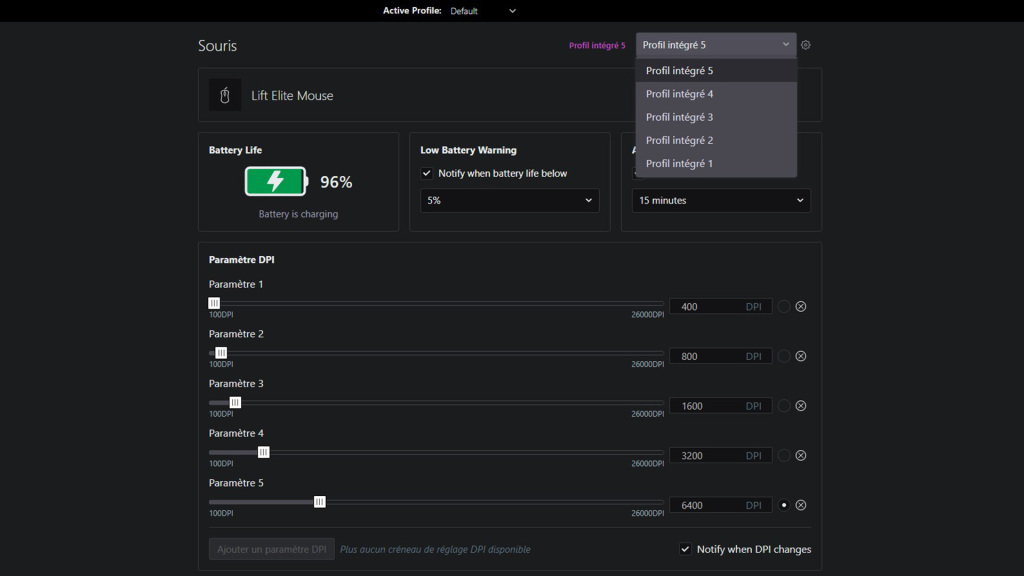Click the Souris page heading
Viewport: 1024px width, 576px height.
point(217,46)
